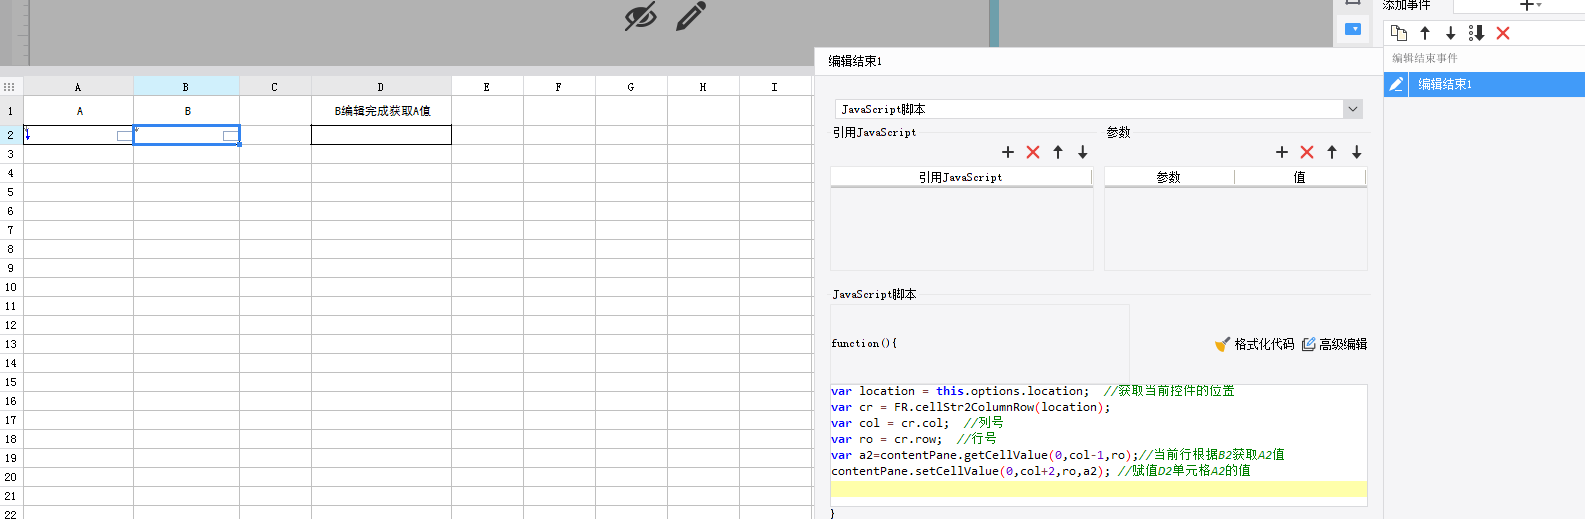
Task: Toggle the crossed-eye visibility icon
Action: [640, 16]
